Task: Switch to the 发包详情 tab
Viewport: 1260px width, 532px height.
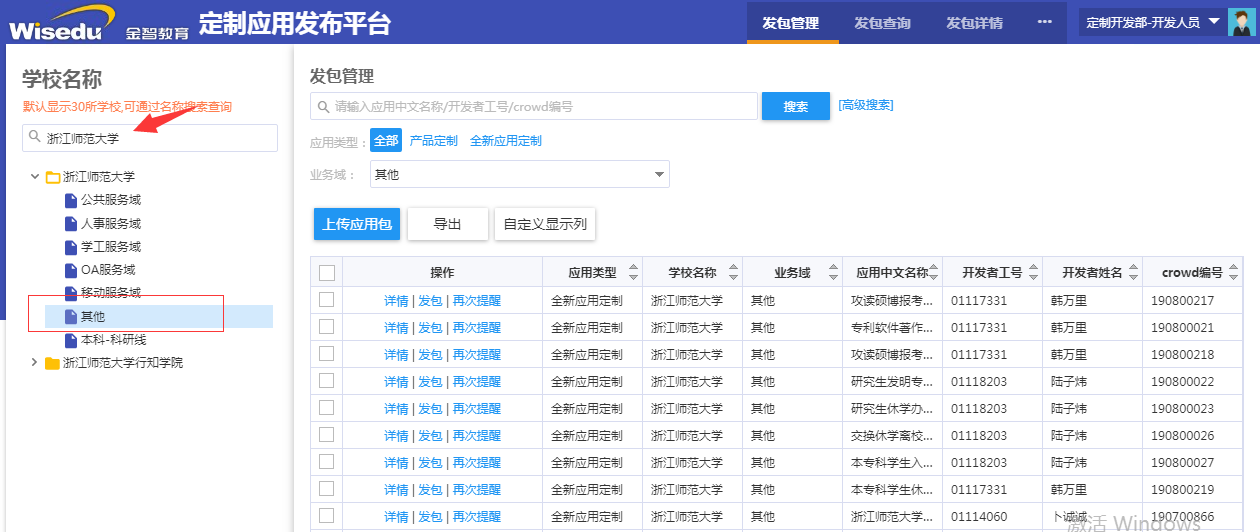Action: point(974,23)
